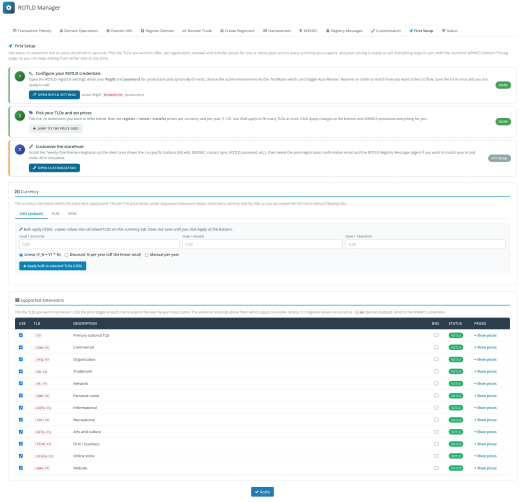Click the Apply button at page bottom
This screenshot has width=523, height=502.
click(262, 492)
